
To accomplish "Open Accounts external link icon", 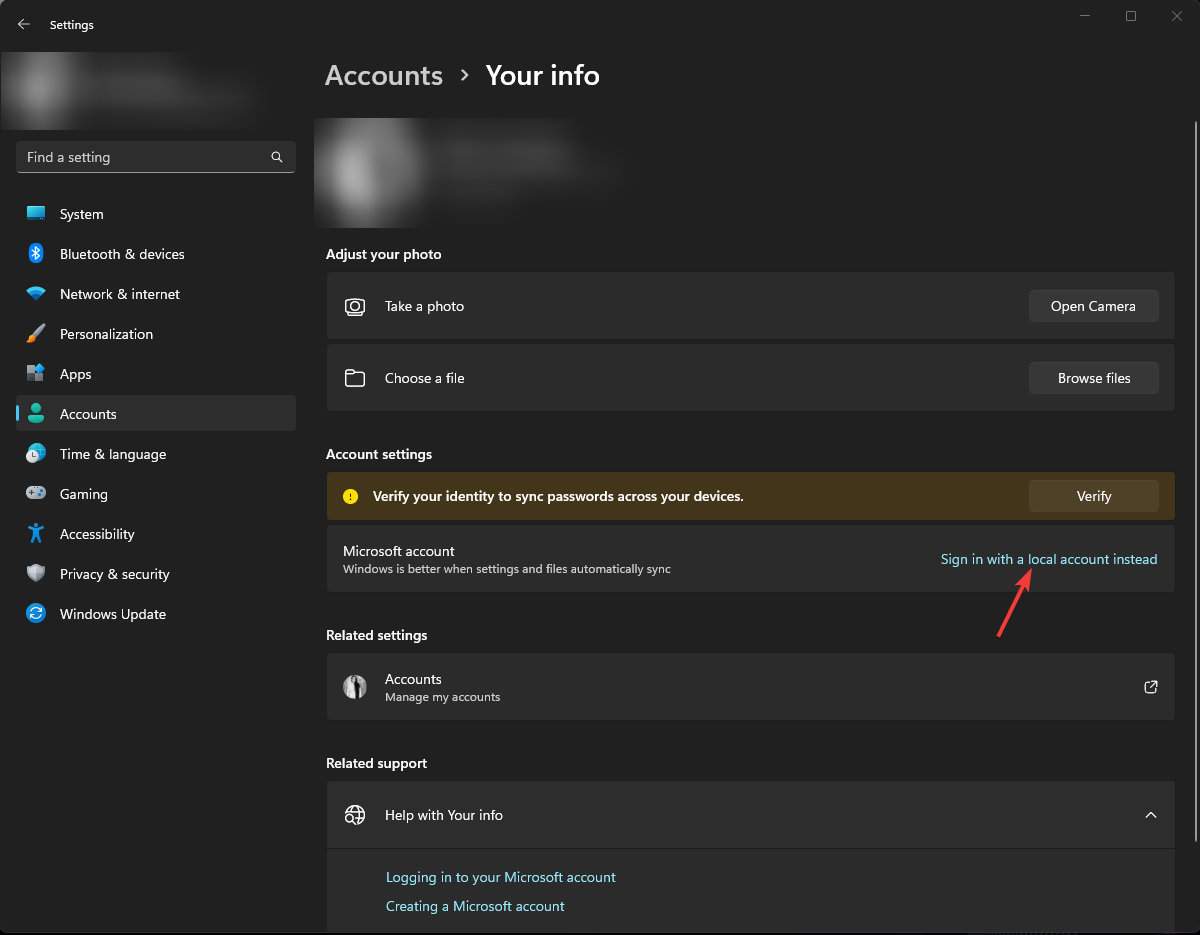I will [x=1150, y=687].
